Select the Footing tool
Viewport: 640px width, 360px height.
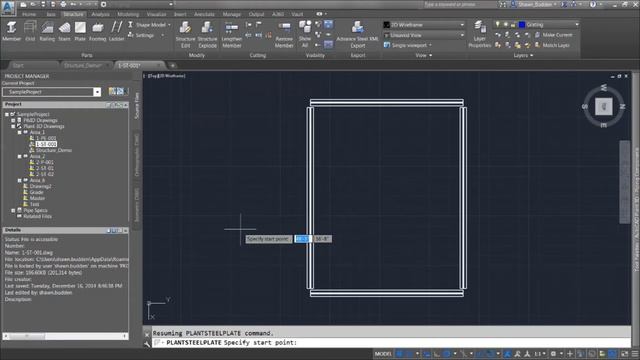[98, 31]
